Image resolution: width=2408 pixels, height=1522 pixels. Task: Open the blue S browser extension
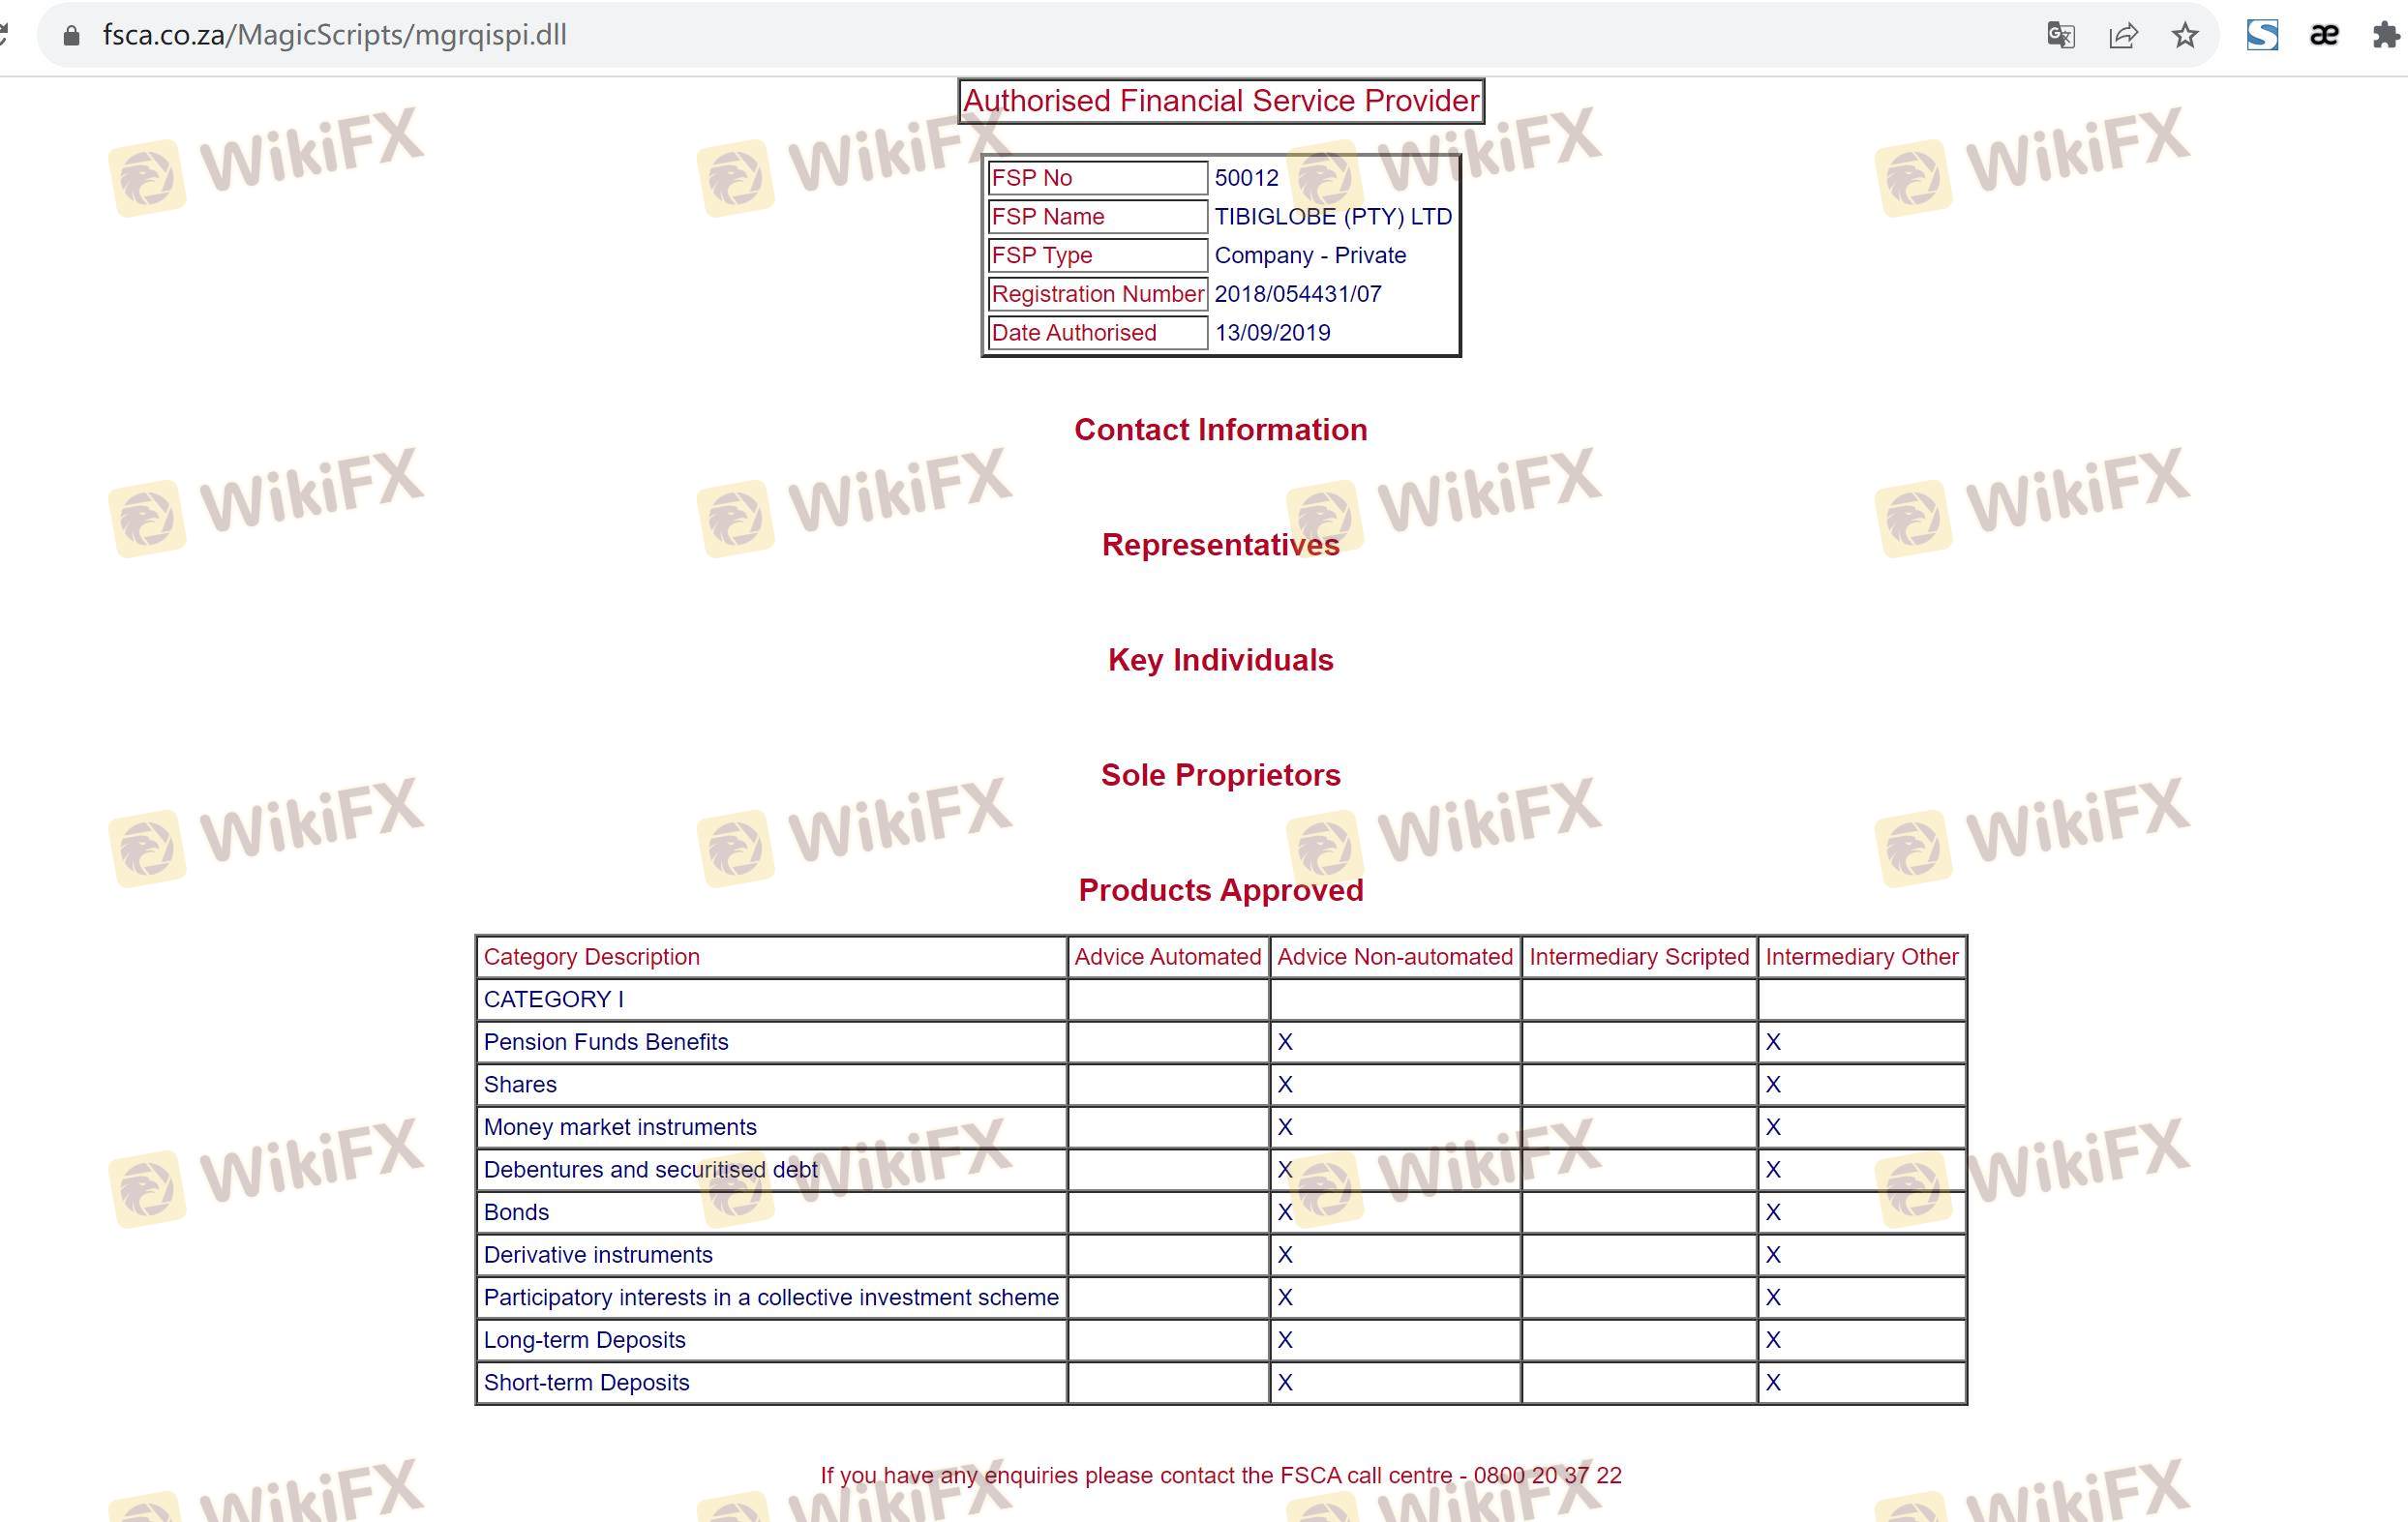2262,36
